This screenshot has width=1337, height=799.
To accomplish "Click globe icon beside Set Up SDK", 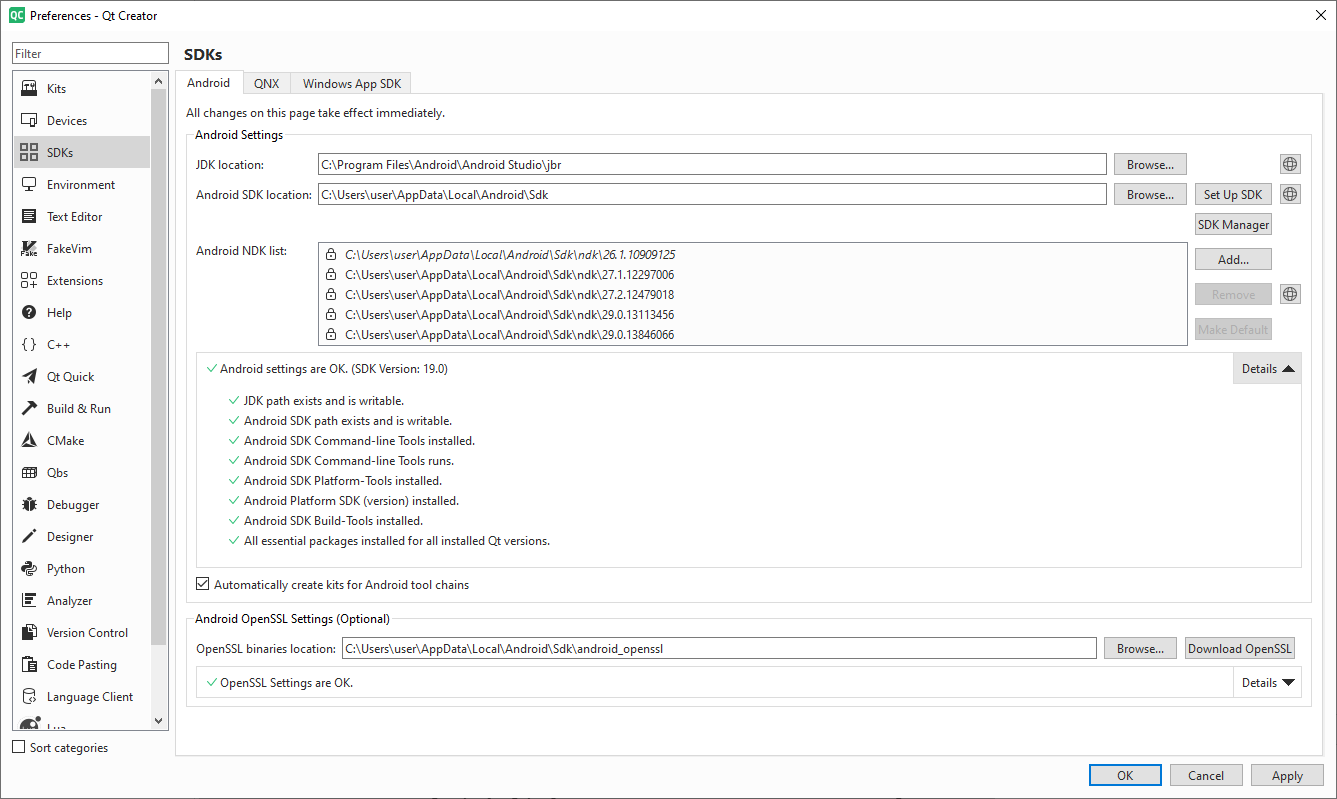I will (x=1290, y=194).
